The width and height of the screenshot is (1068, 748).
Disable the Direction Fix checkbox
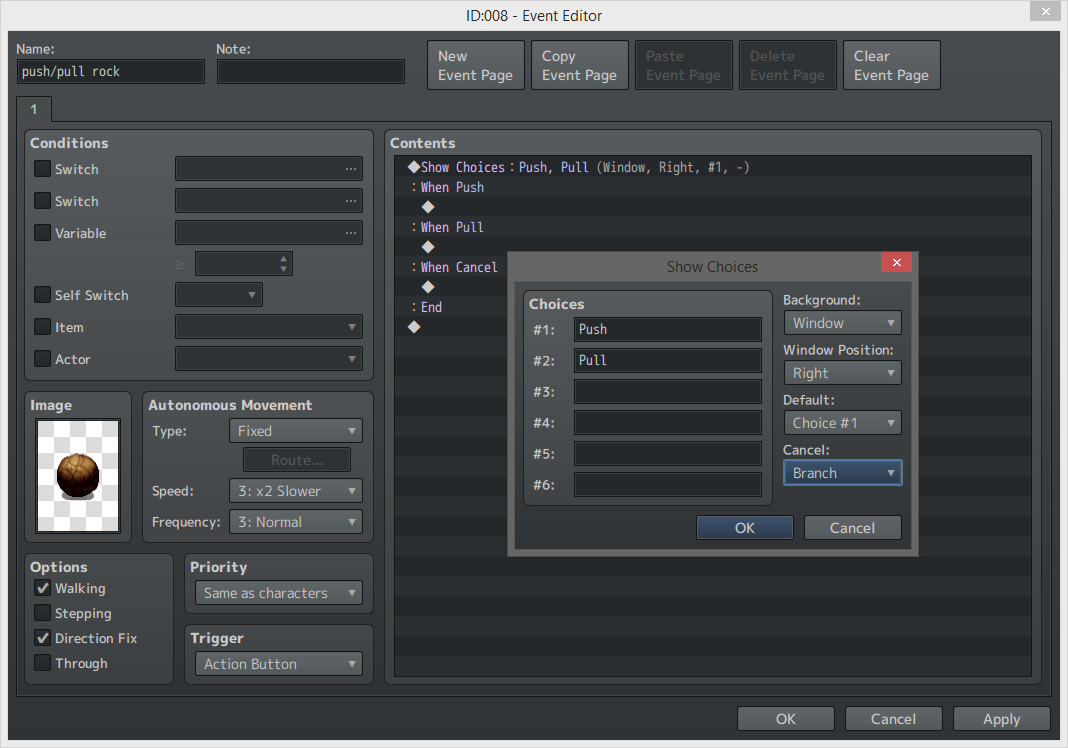(42, 638)
